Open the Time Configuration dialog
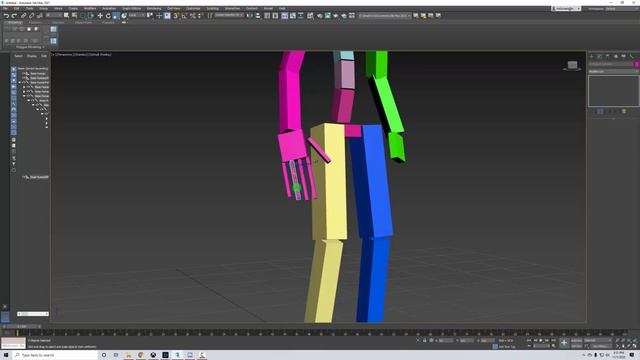 pos(553,346)
